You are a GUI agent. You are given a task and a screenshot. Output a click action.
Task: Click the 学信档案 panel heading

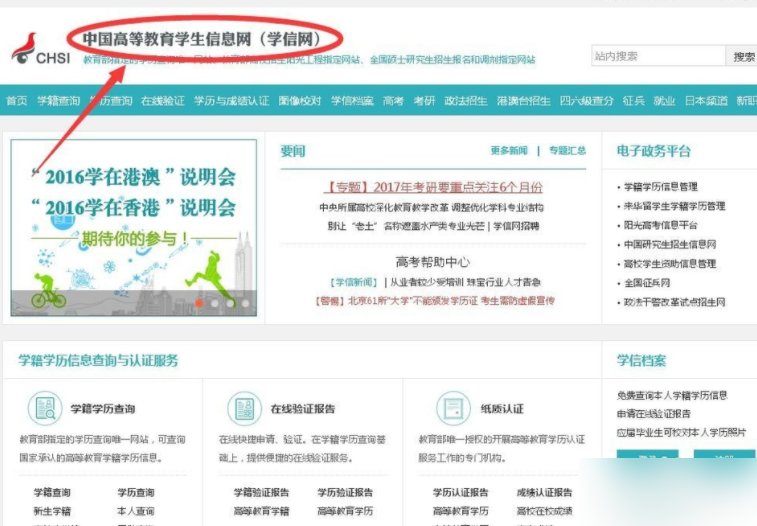[x=641, y=360]
